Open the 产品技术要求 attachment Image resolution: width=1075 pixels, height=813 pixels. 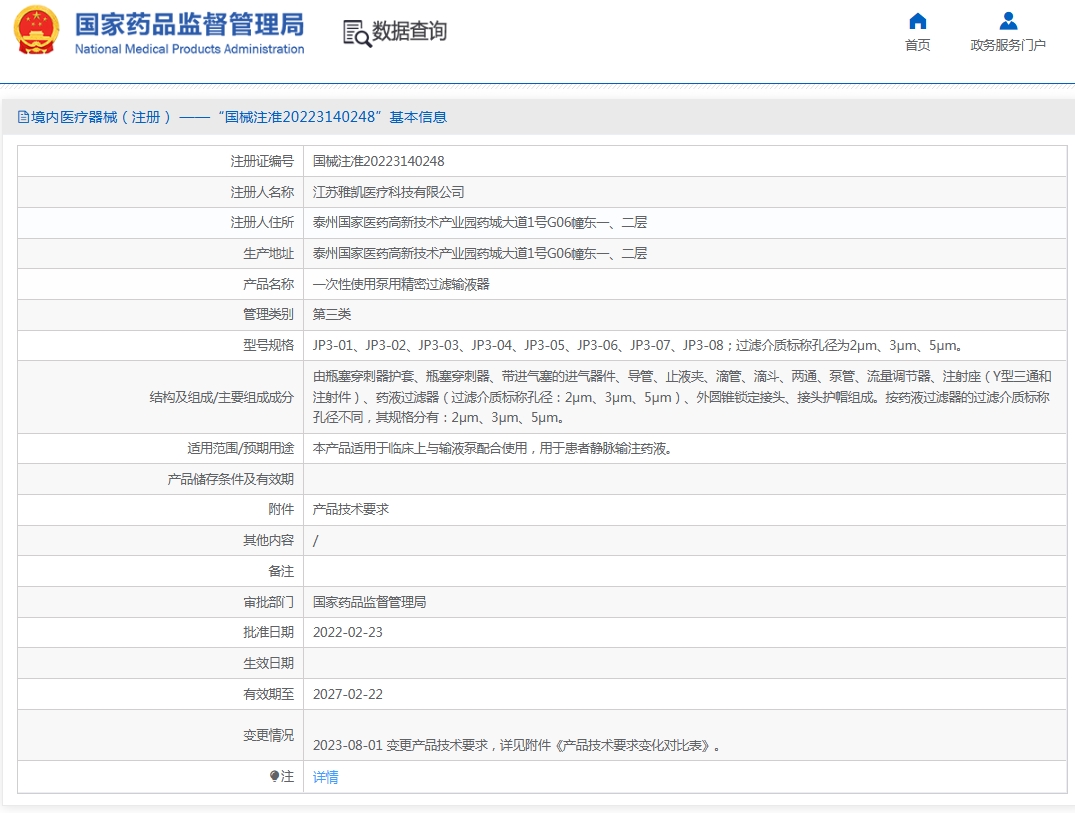[x=350, y=509]
